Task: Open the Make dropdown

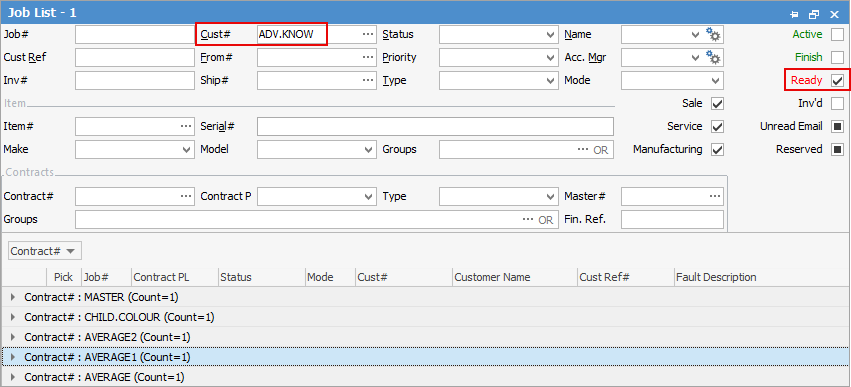Action: point(187,149)
